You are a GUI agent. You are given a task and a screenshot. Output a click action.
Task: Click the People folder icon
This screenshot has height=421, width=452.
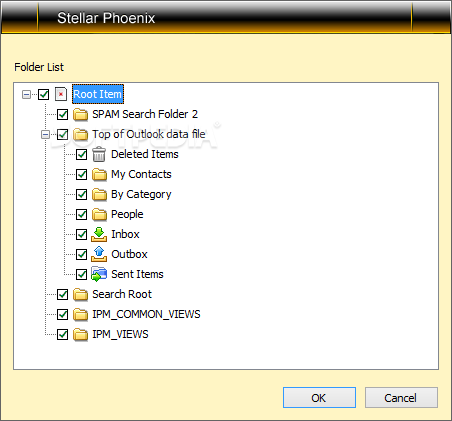[x=99, y=214]
